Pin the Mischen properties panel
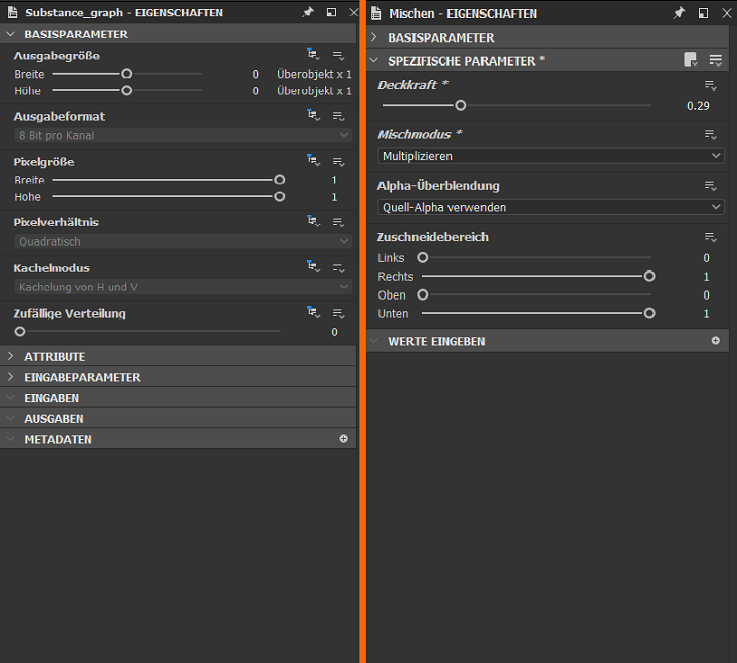Image resolution: width=737 pixels, height=663 pixels. (679, 13)
